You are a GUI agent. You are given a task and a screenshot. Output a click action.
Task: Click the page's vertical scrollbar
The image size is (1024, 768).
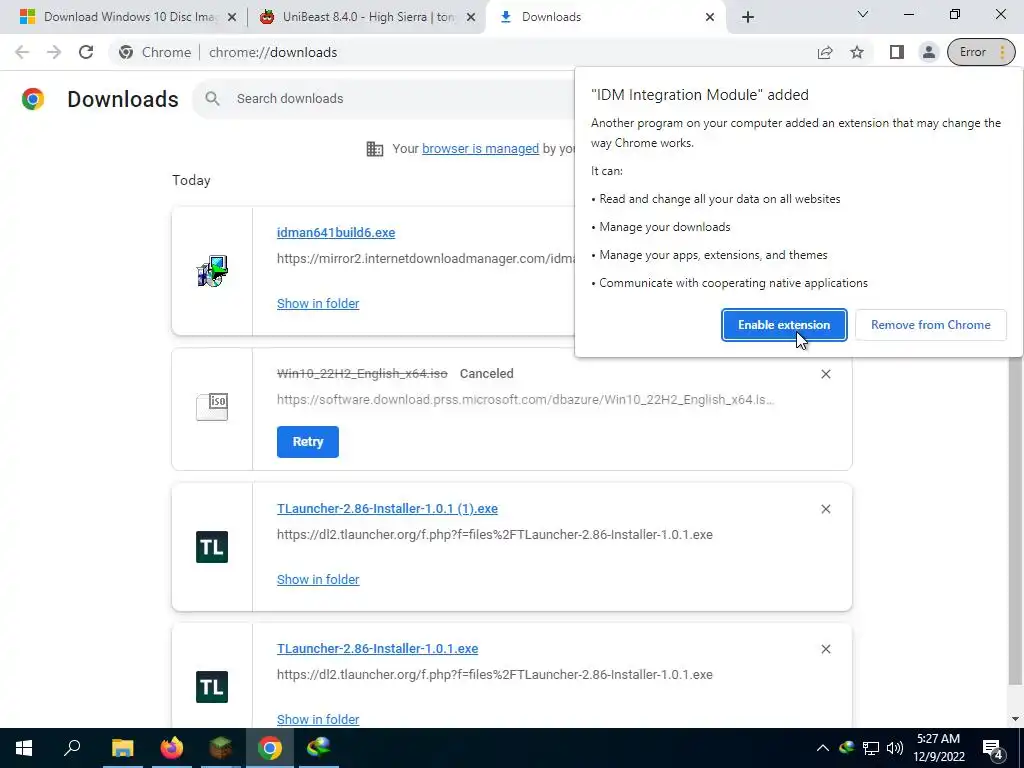point(1015,522)
